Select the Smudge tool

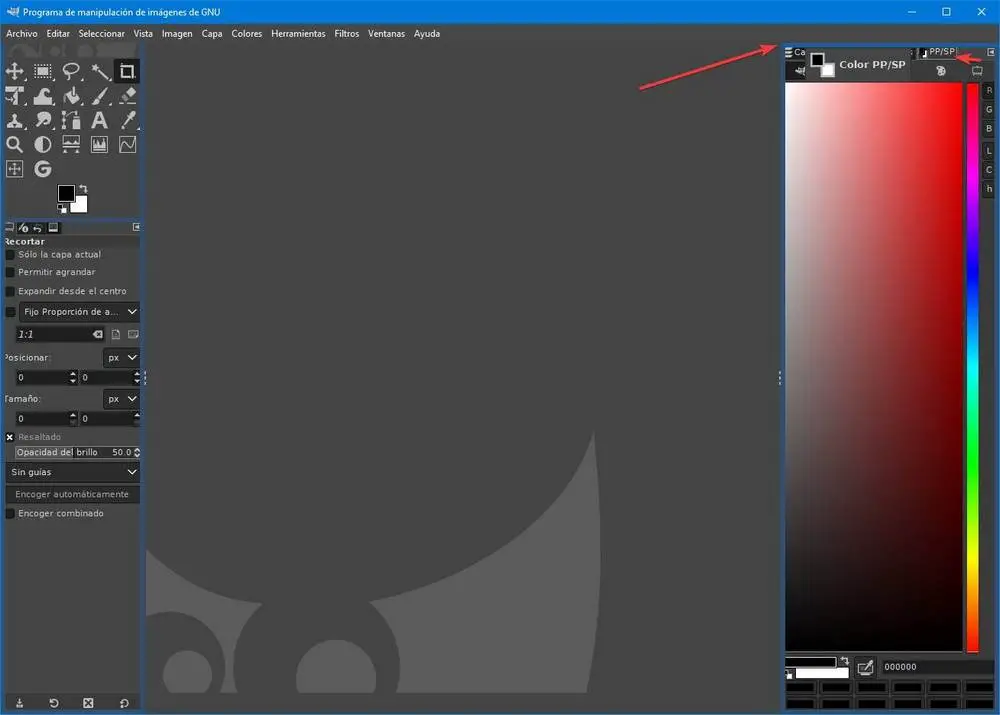coord(43,121)
